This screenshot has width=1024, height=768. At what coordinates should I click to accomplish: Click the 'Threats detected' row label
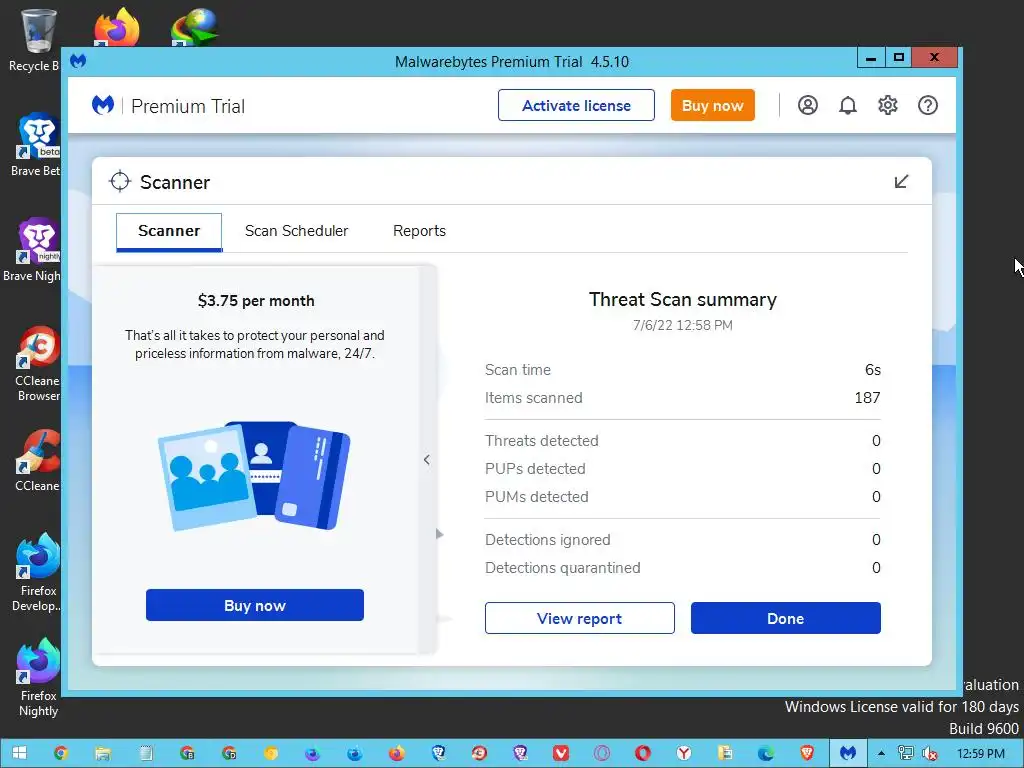pyautogui.click(x=541, y=441)
